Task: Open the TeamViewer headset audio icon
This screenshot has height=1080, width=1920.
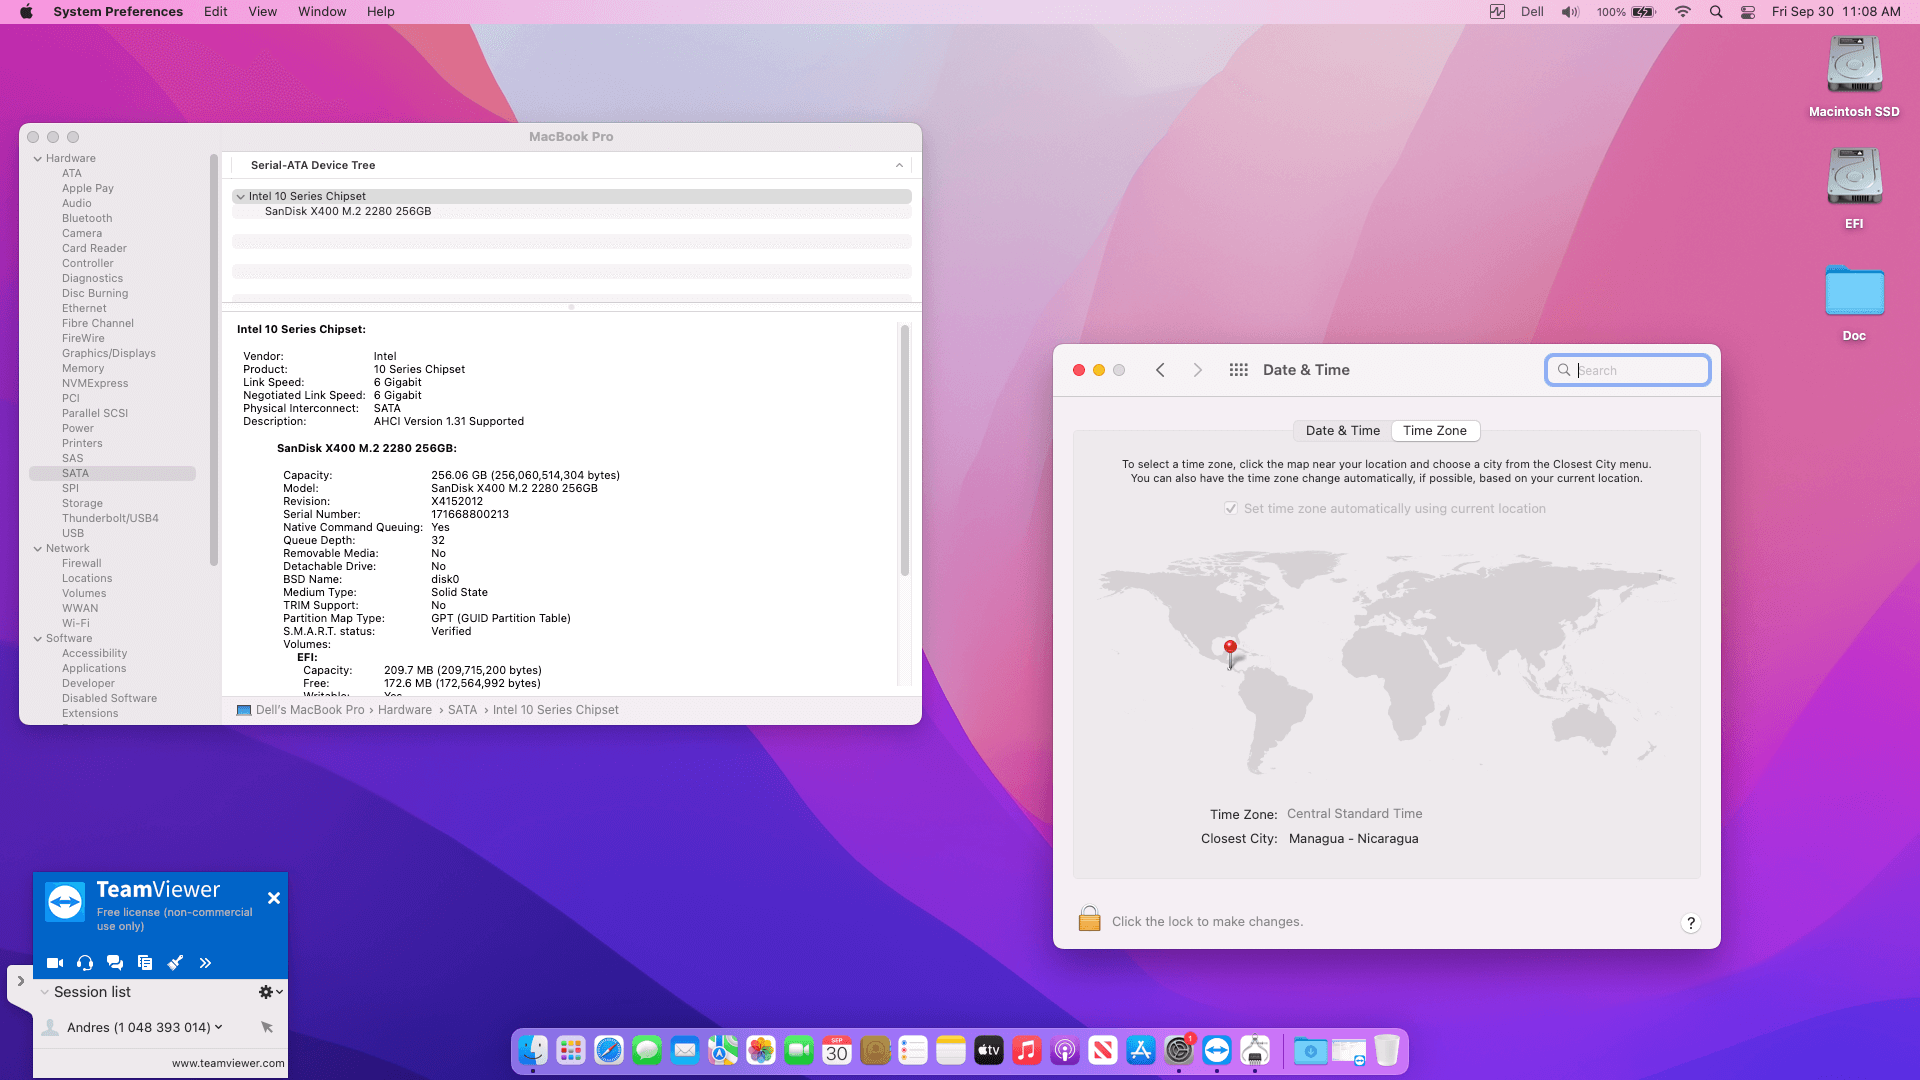Action: 85,963
